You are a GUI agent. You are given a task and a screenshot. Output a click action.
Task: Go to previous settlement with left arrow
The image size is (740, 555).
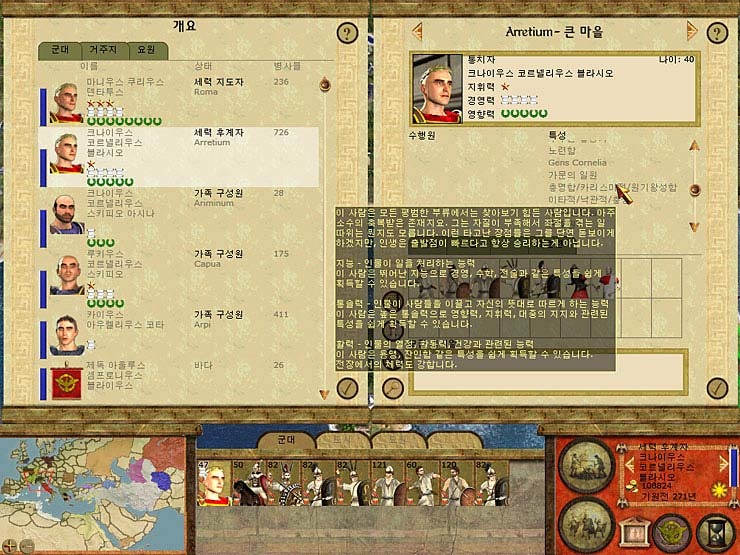417,32
